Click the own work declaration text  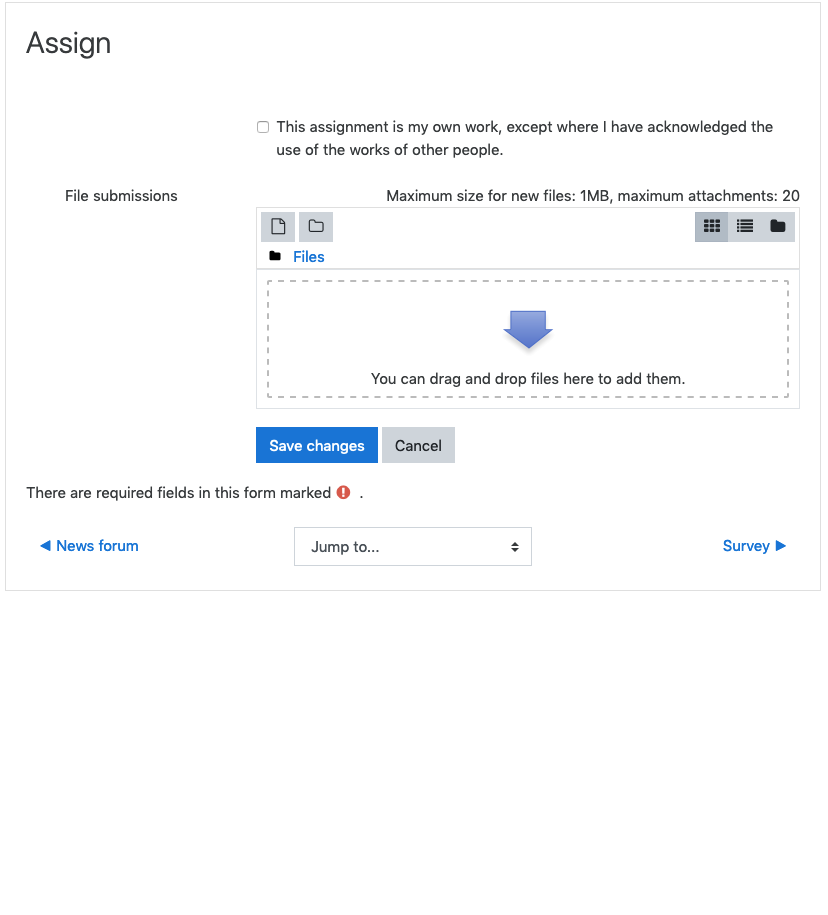pos(525,138)
